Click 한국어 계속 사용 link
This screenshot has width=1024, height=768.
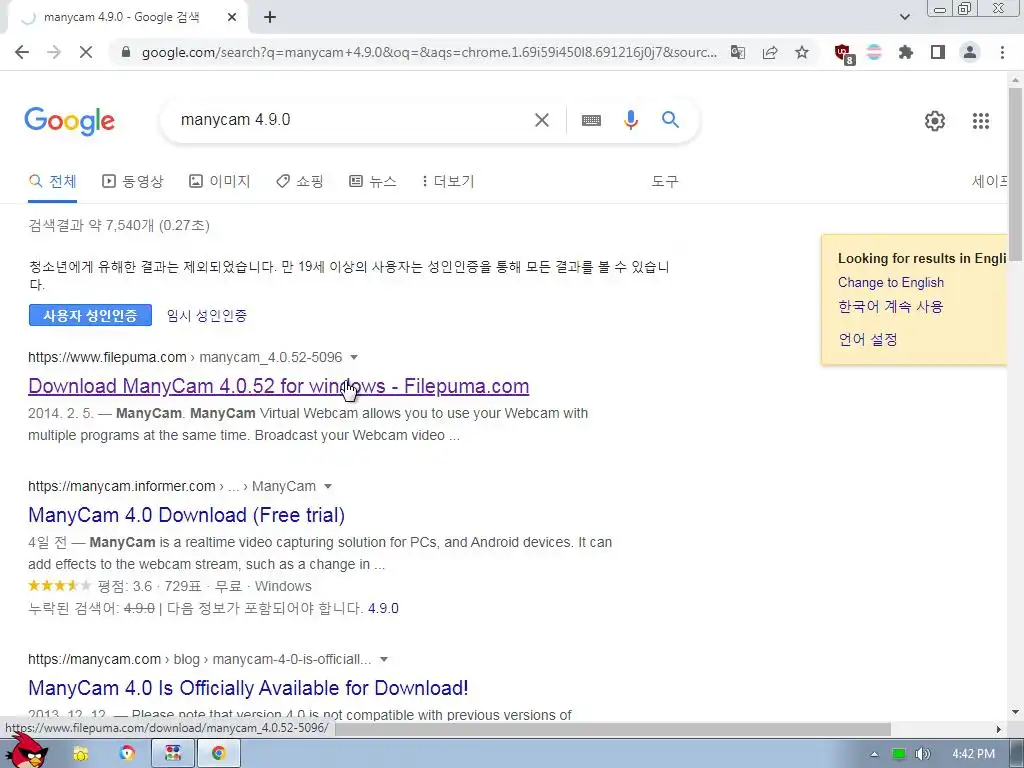[891, 306]
